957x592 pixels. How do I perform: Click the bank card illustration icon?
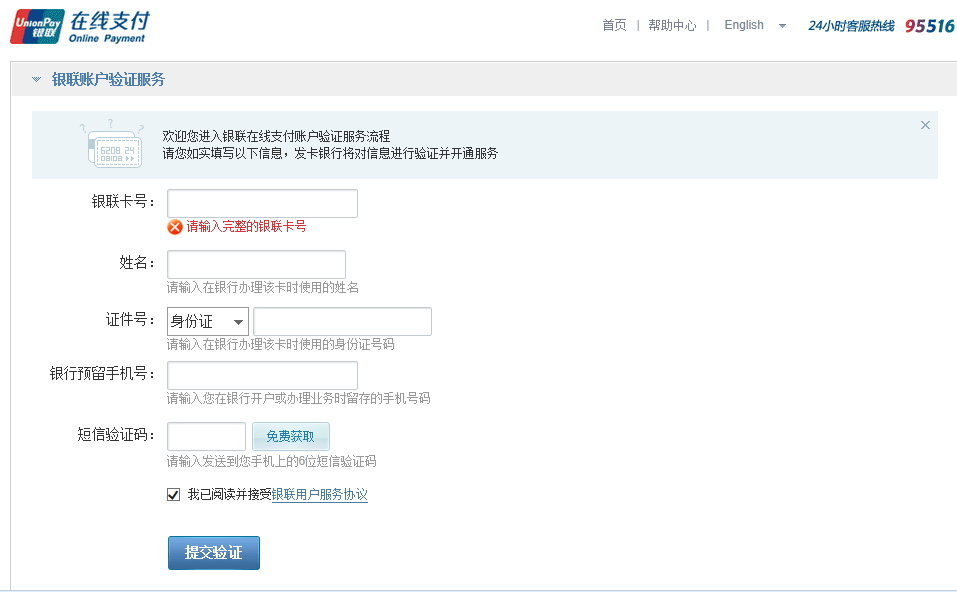pyautogui.click(x=111, y=145)
